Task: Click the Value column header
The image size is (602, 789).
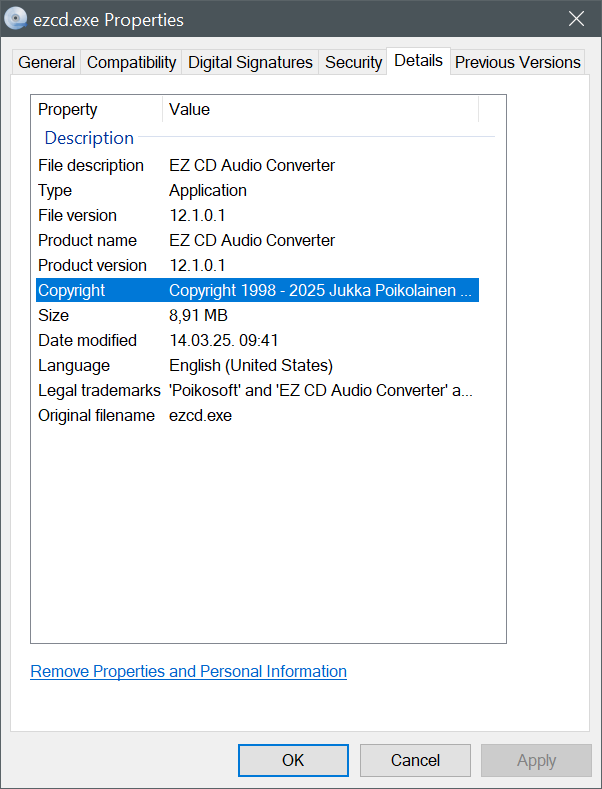Action: 321,109
